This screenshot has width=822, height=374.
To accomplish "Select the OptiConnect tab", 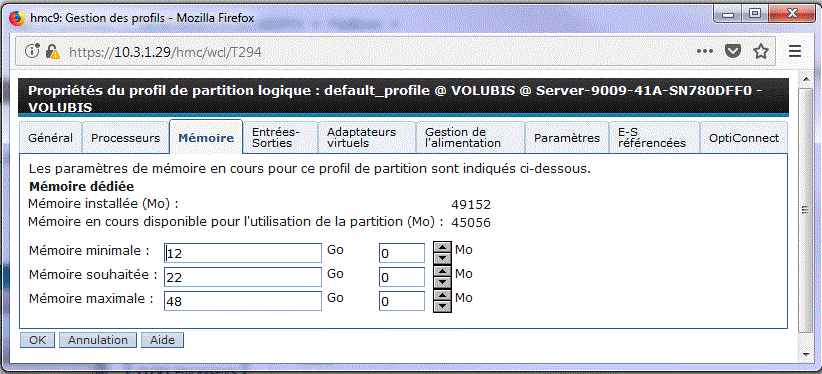I will pos(744,138).
